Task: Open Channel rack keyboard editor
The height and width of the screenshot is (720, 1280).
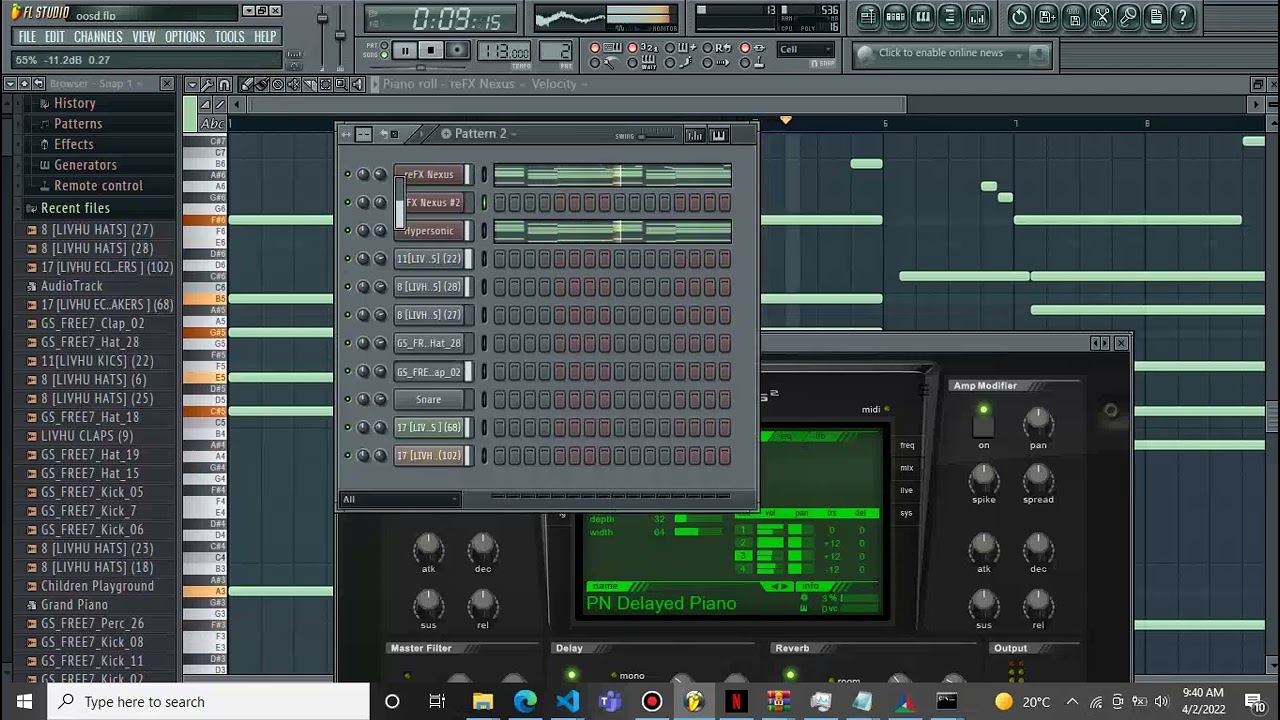Action: tap(718, 135)
